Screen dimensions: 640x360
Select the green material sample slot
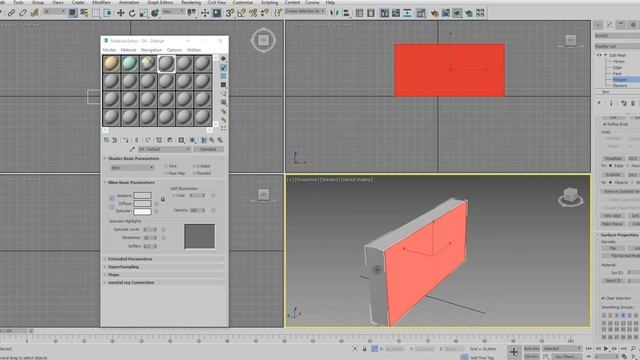(130, 64)
